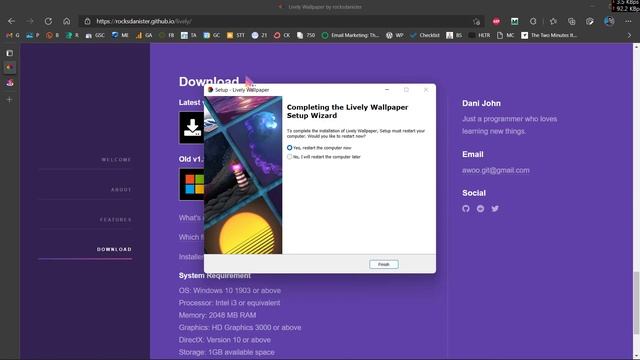
Task: Open the GA bookmark
Action: 144,36
